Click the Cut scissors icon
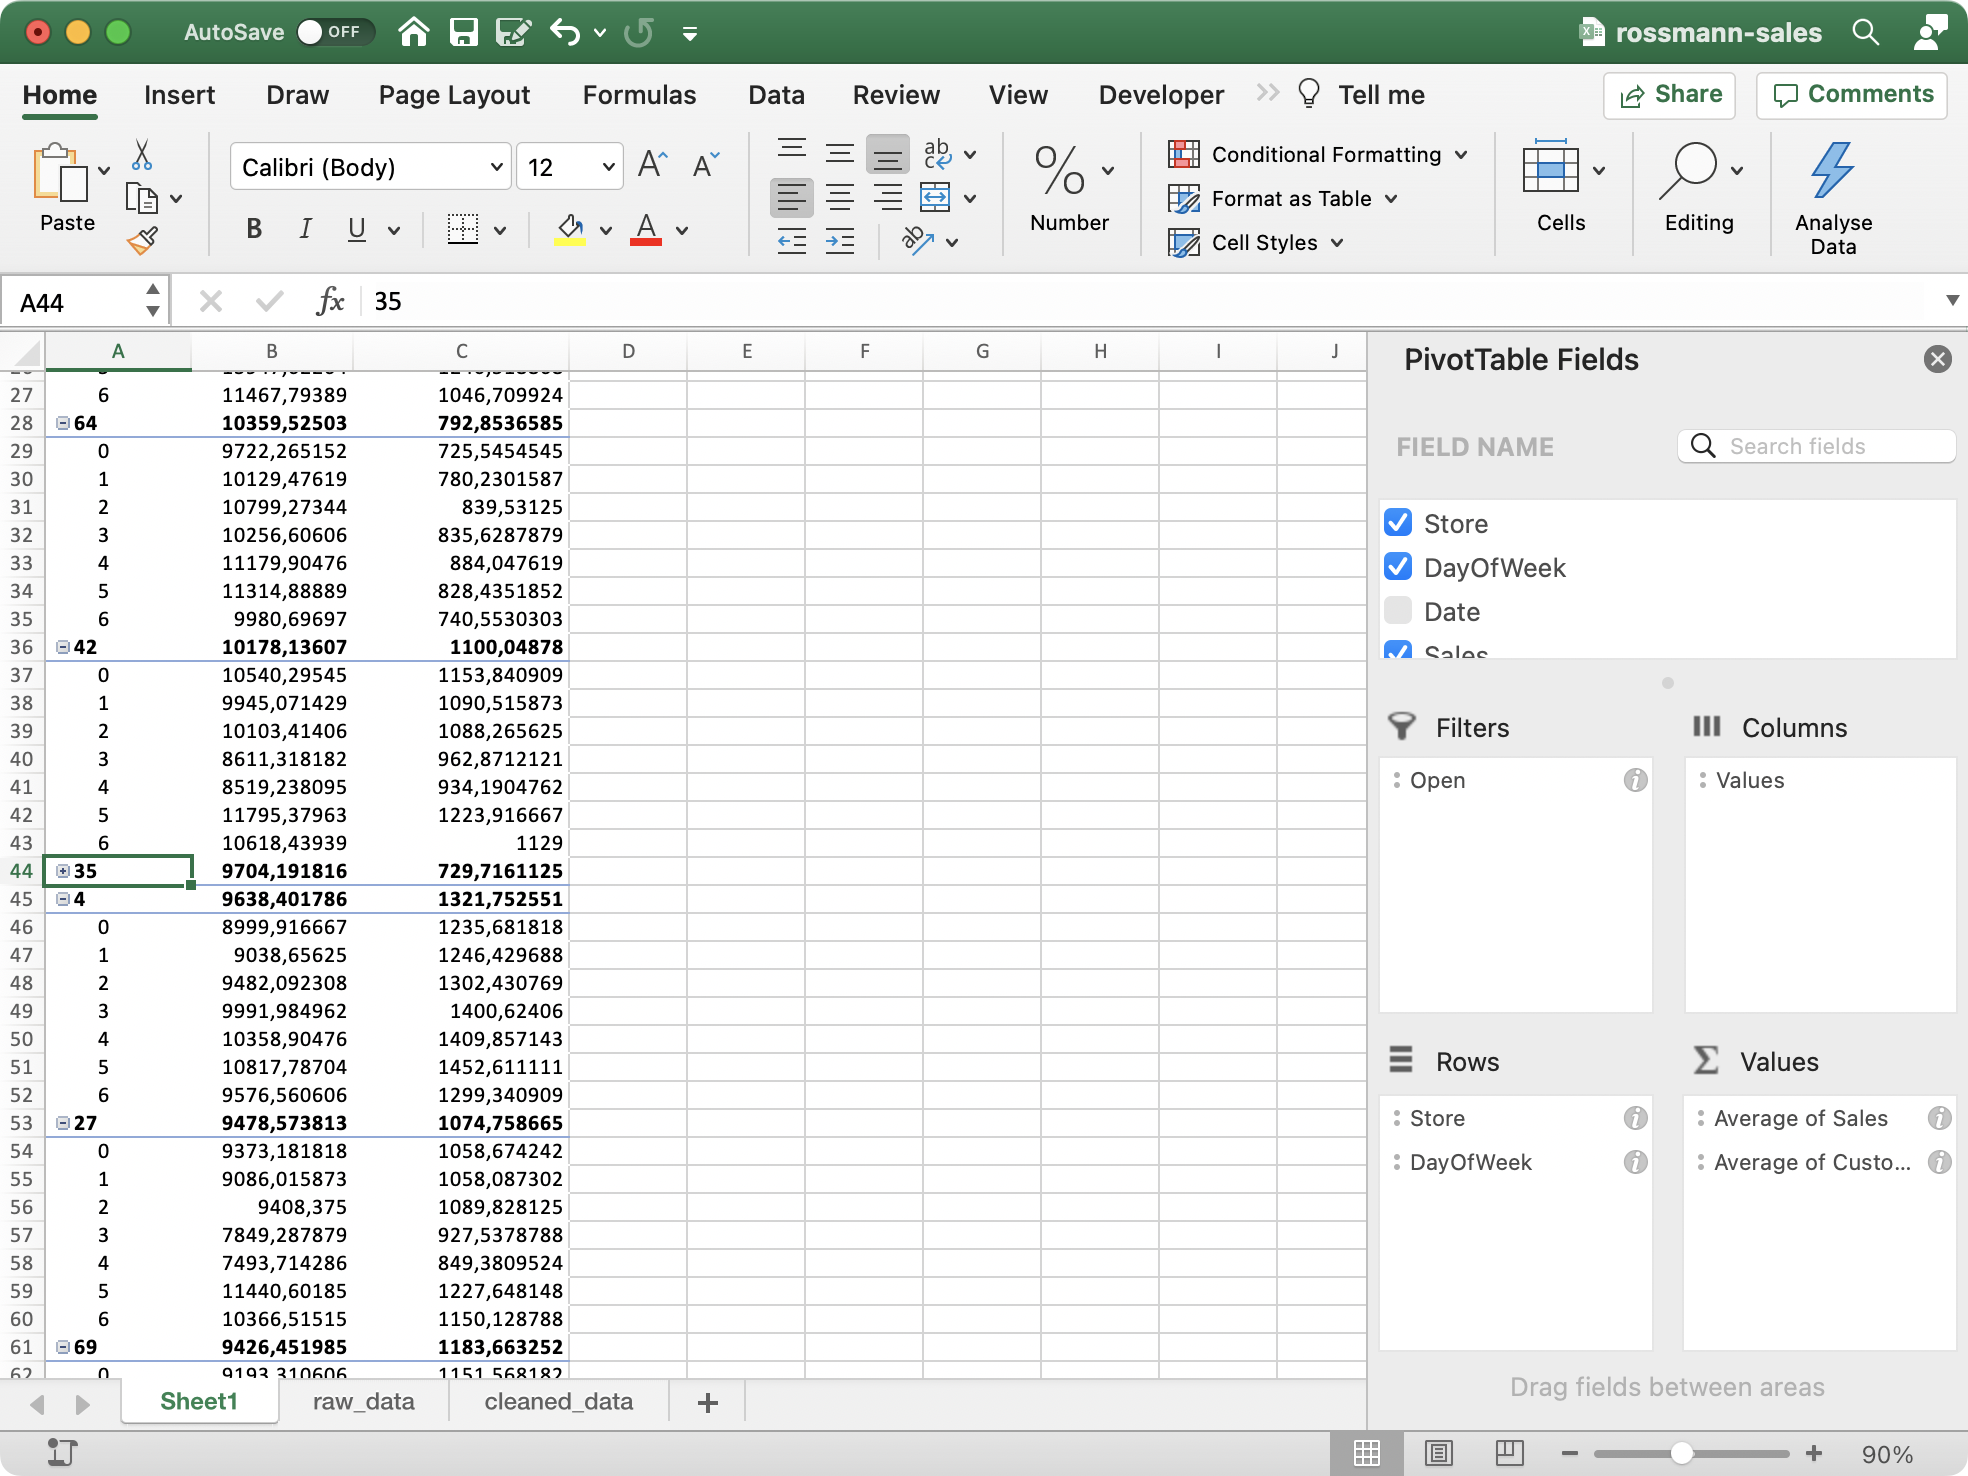Screen dimensions: 1968x1476 click(x=141, y=155)
